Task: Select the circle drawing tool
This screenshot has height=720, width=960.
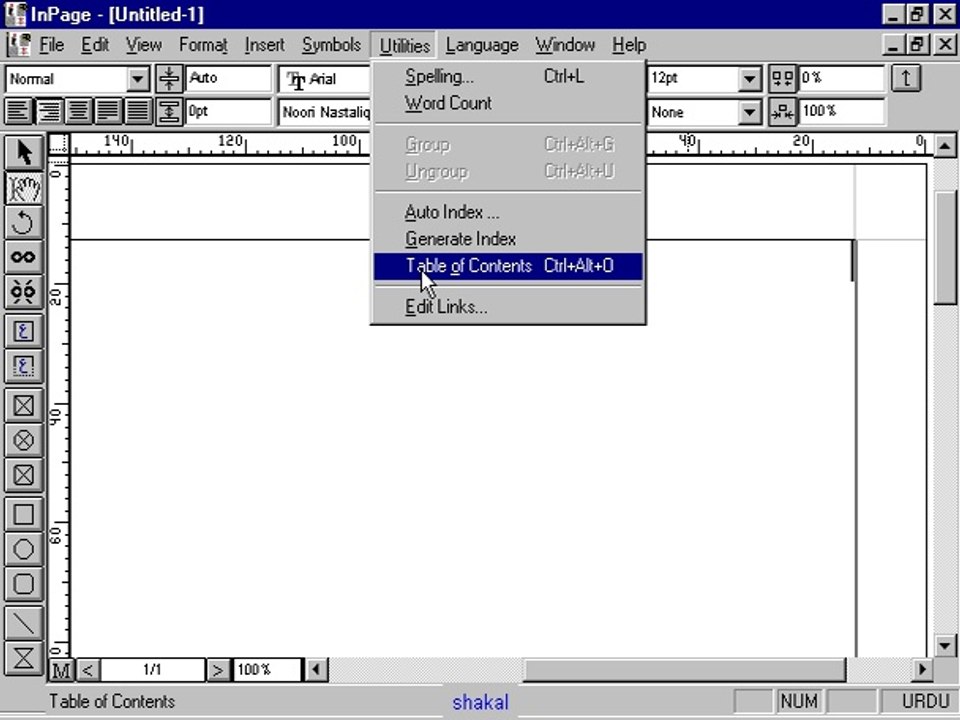Action: (23, 549)
